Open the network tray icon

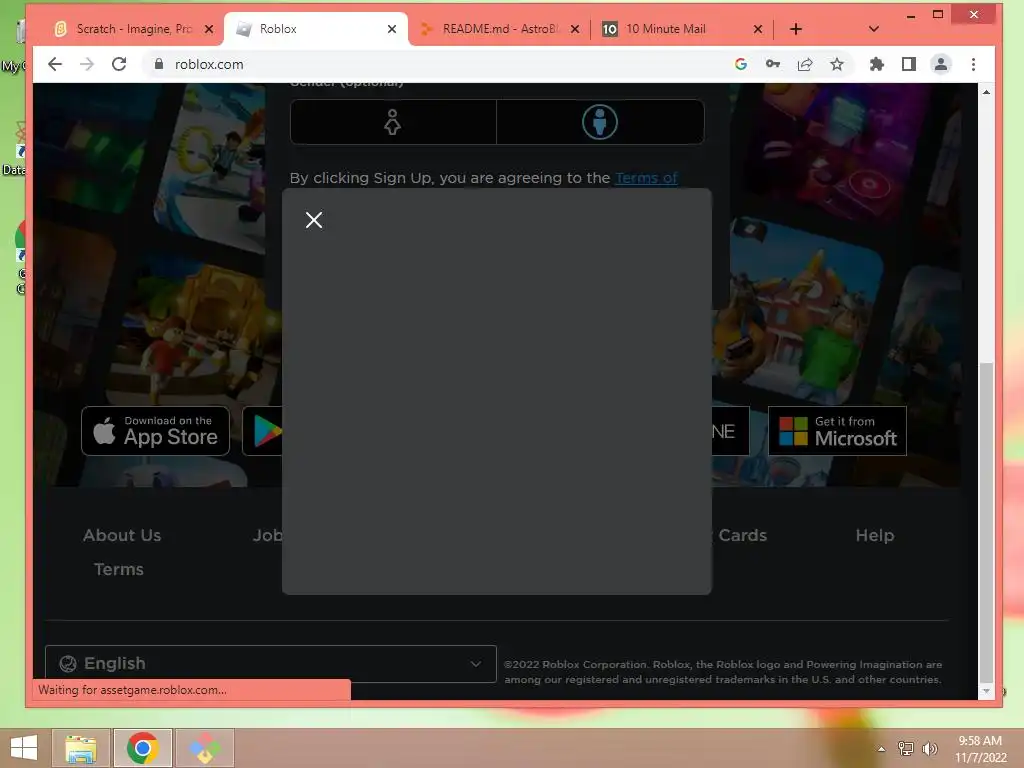pos(906,748)
